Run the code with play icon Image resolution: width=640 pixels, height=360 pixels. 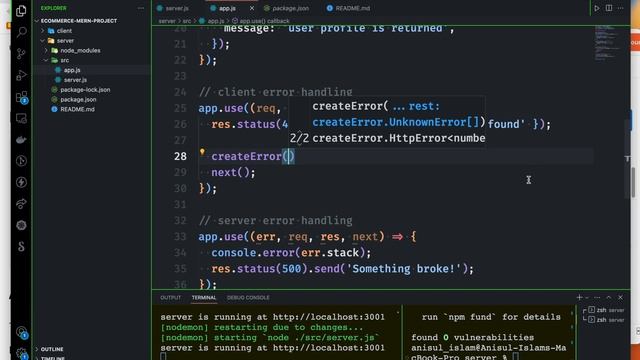tap(597, 8)
